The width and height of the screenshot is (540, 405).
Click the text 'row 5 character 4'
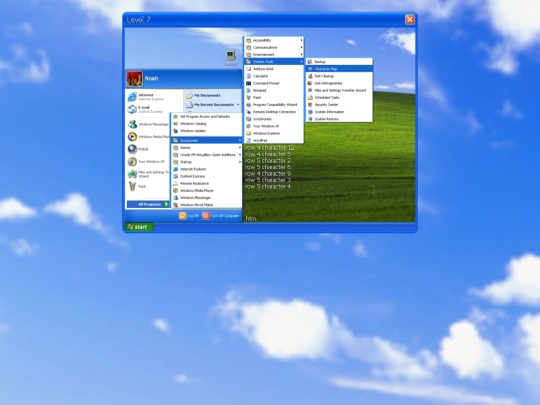[x=268, y=187]
